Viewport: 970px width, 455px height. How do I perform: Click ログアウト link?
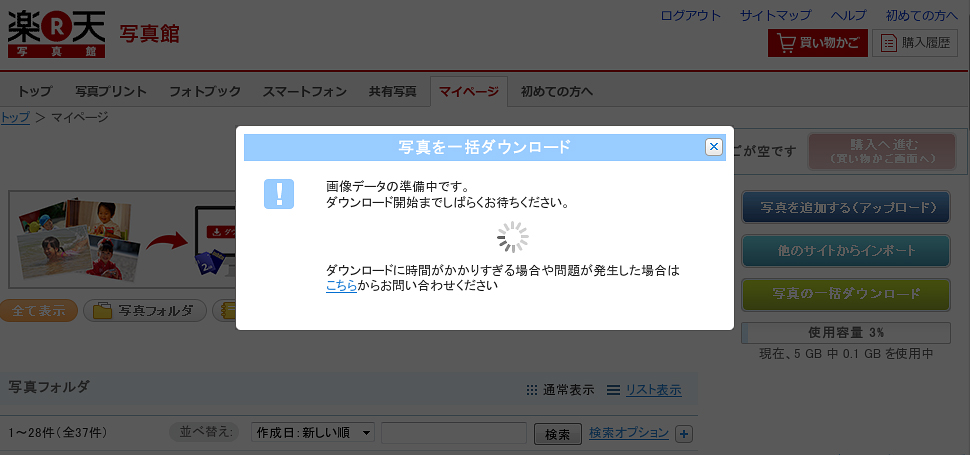(691, 15)
